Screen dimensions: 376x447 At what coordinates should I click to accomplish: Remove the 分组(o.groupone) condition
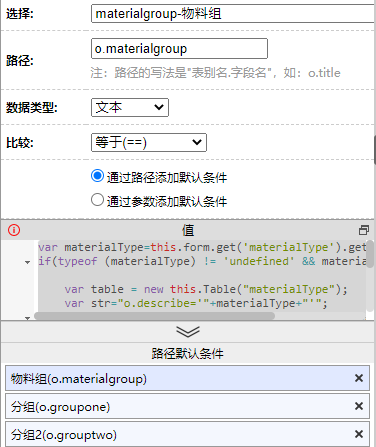click(x=359, y=406)
